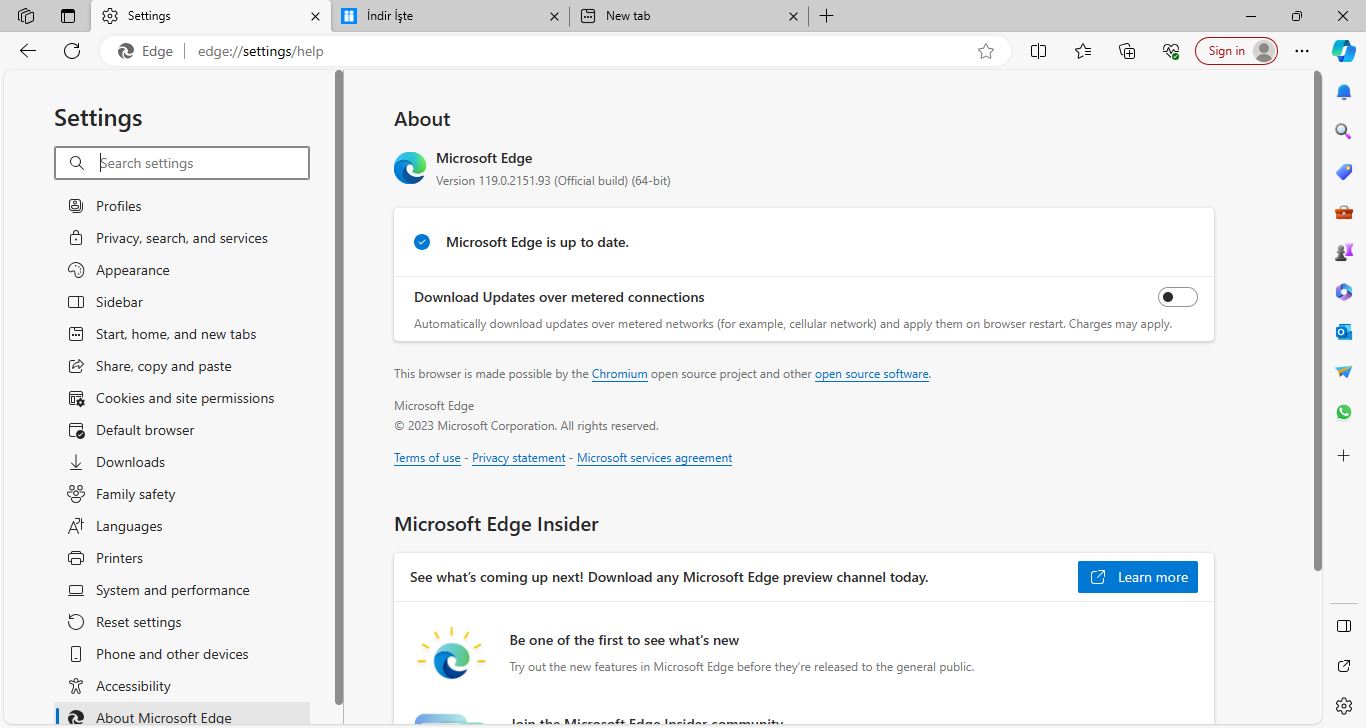Open sidebar settings gear icon
Screen dimensions: 1366x728
1344,706
